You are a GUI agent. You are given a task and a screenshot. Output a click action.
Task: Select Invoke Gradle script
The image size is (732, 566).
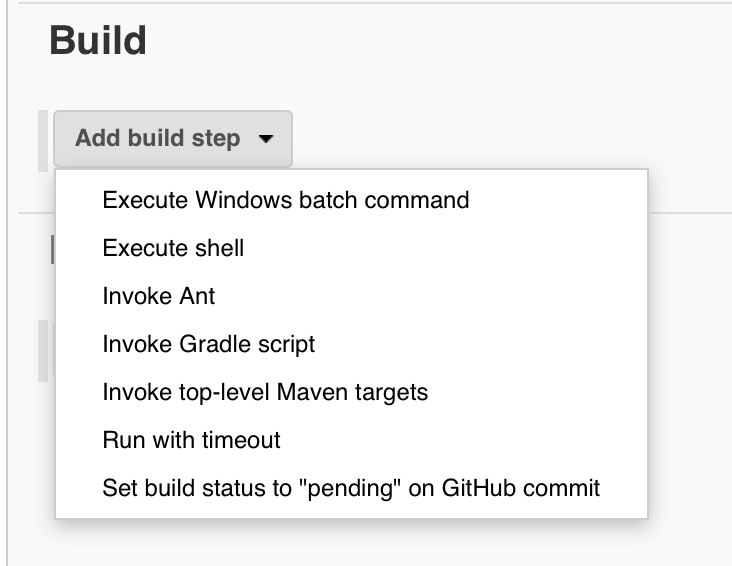[208, 344]
